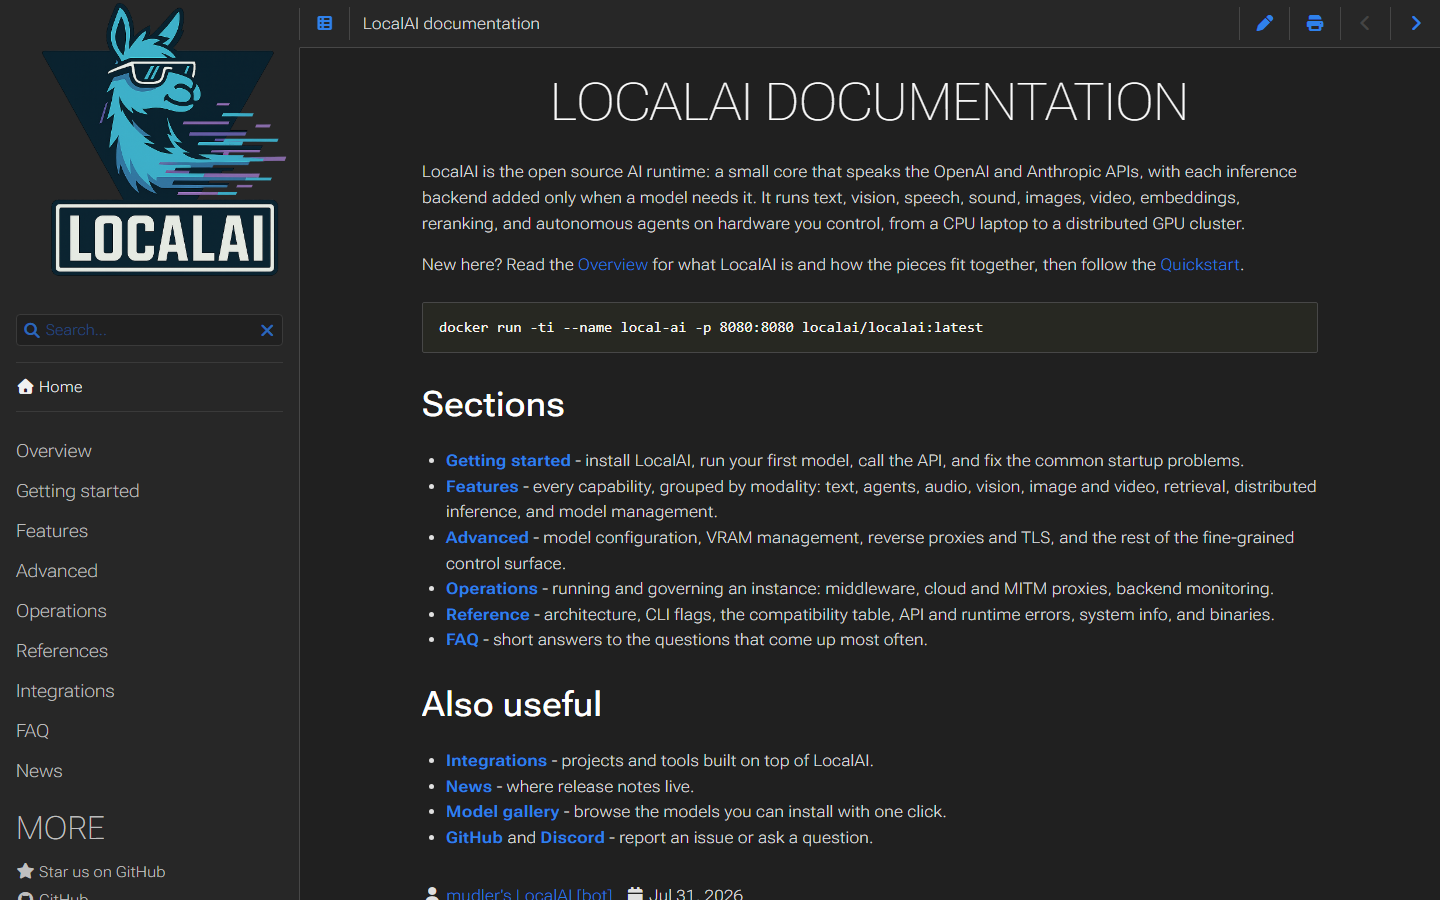Viewport: 1440px width, 900px height.
Task: Open the Reference section link
Action: [488, 614]
